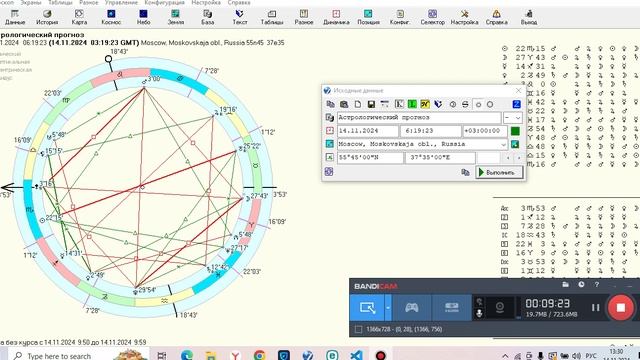Open the small dropdown right of chart name
640x360 pixels.
(x=512, y=118)
